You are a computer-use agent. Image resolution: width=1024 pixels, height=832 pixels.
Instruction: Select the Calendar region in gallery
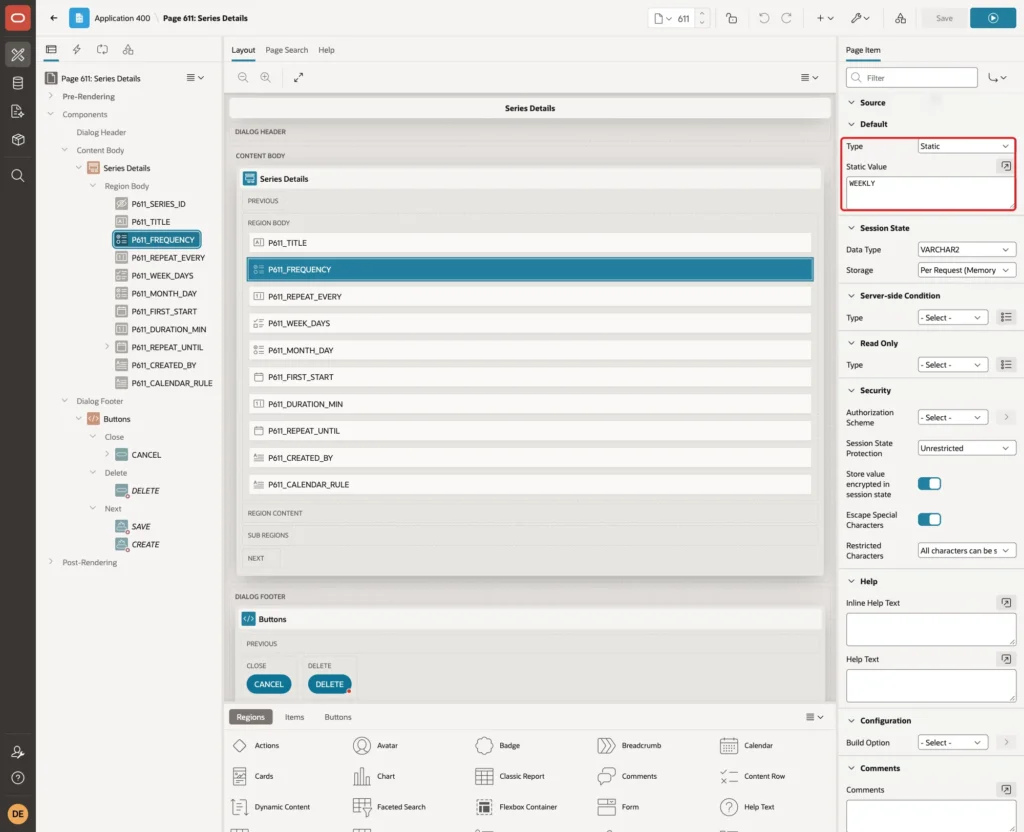coord(746,746)
